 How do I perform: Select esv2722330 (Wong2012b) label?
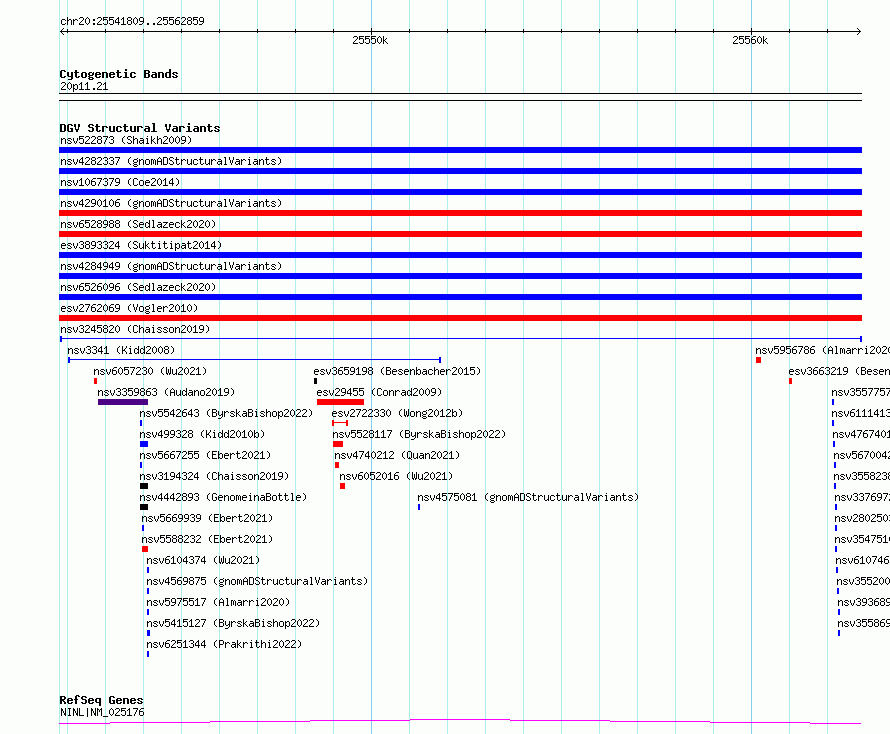pos(397,413)
